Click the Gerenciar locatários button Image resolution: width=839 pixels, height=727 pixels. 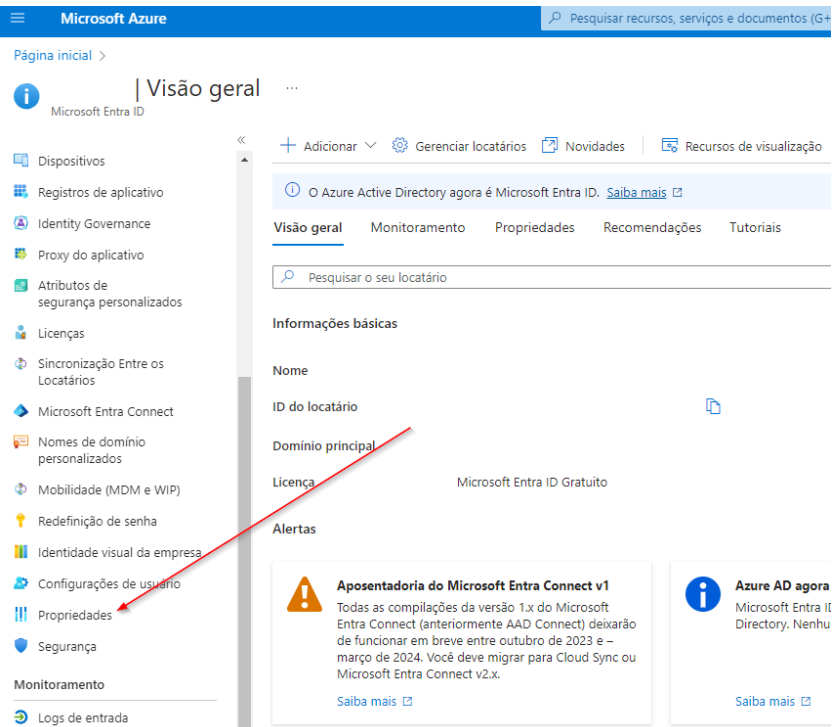click(x=459, y=146)
